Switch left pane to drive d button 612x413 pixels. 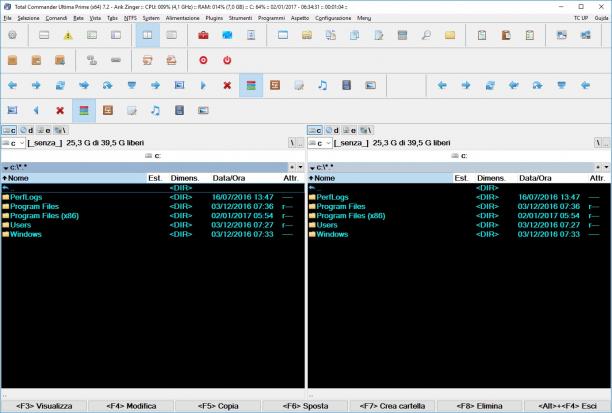(x=27, y=130)
